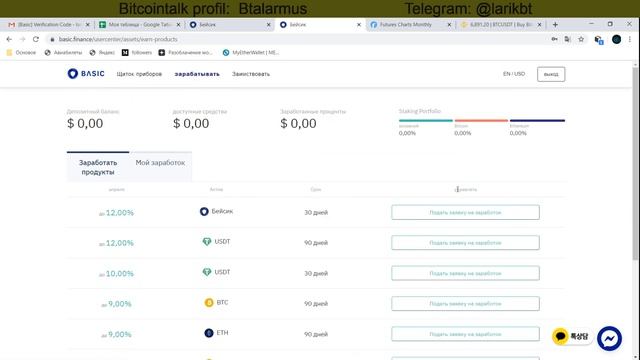Apply to earn on Бейсик 30 days row
Viewport: 640px width, 360px height.
[465, 212]
